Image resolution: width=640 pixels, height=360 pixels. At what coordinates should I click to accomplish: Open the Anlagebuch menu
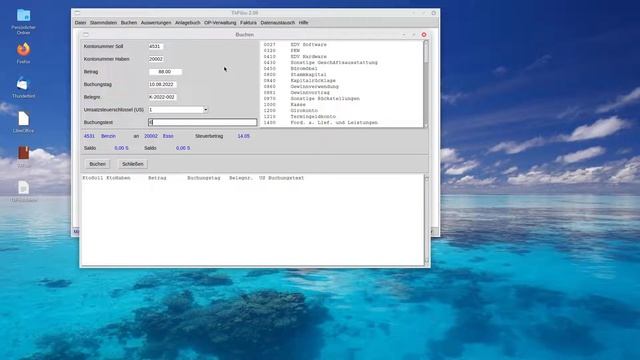(187, 23)
